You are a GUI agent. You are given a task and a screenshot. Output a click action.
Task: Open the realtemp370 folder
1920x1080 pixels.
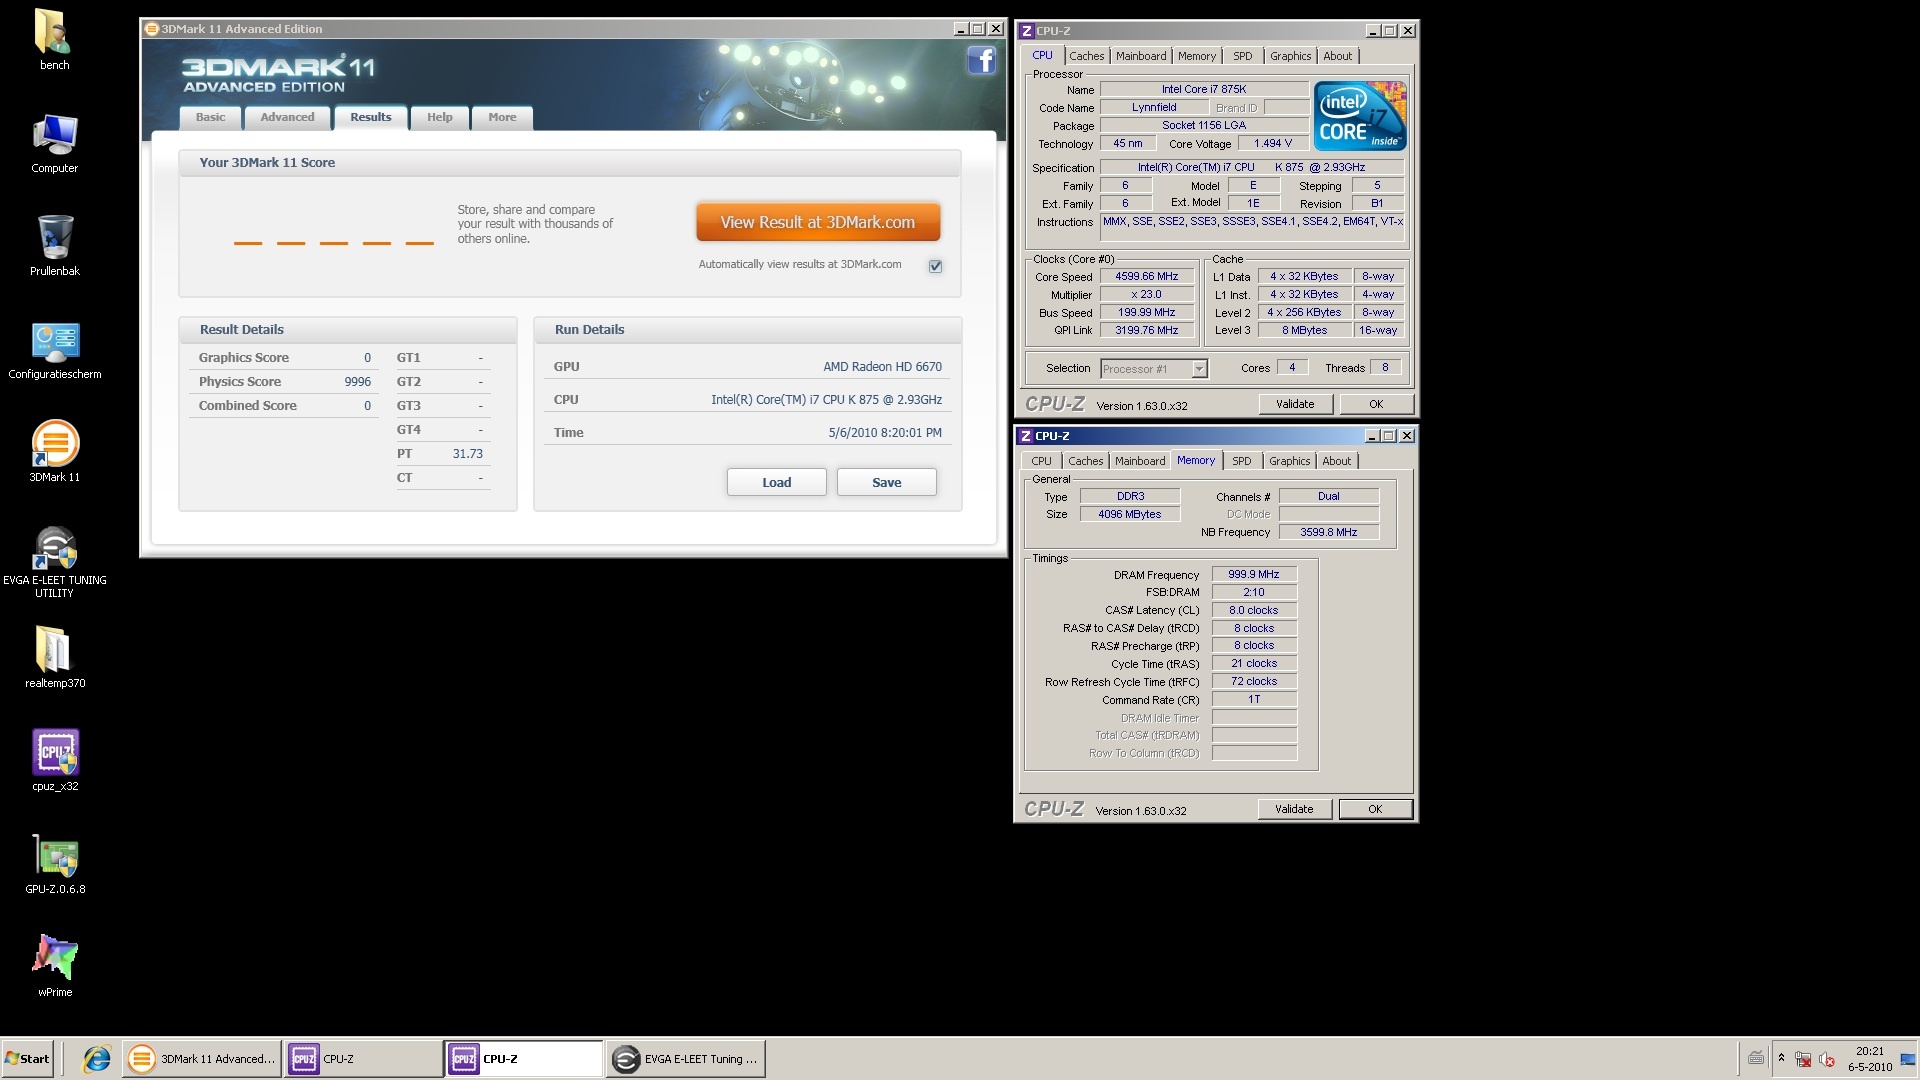tap(55, 651)
